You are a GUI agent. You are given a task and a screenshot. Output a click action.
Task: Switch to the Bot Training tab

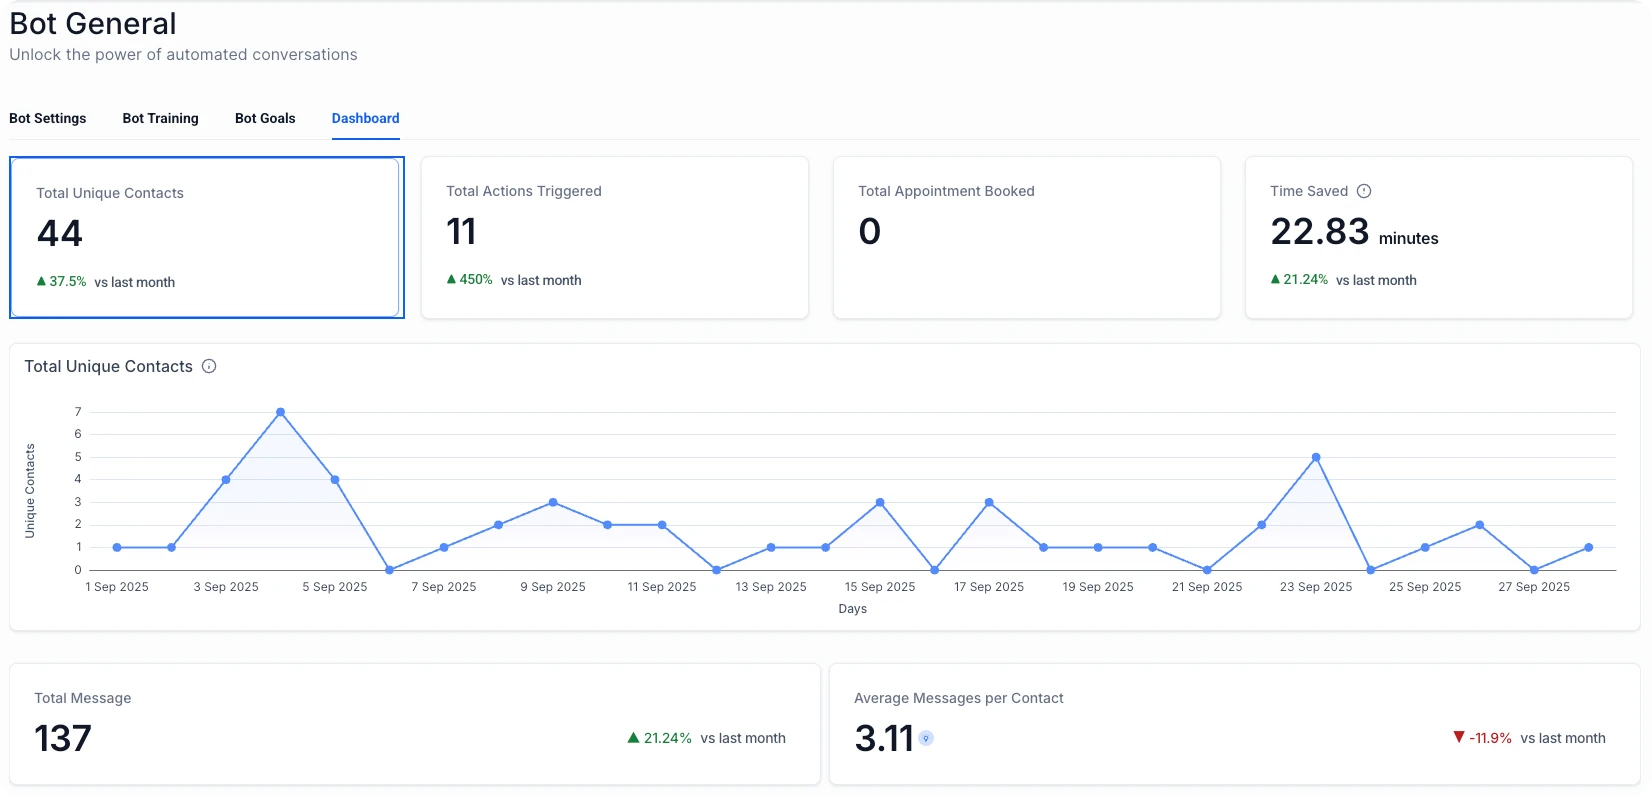click(x=160, y=118)
